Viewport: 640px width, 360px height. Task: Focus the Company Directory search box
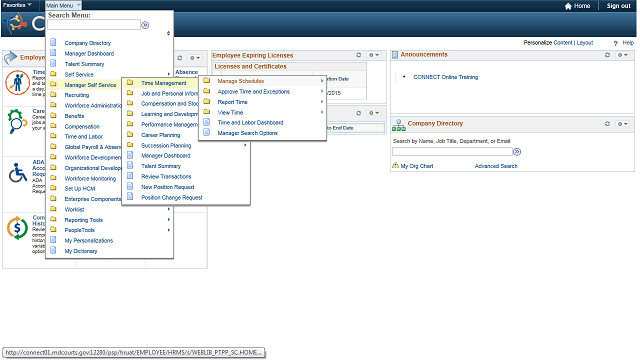tap(452, 152)
